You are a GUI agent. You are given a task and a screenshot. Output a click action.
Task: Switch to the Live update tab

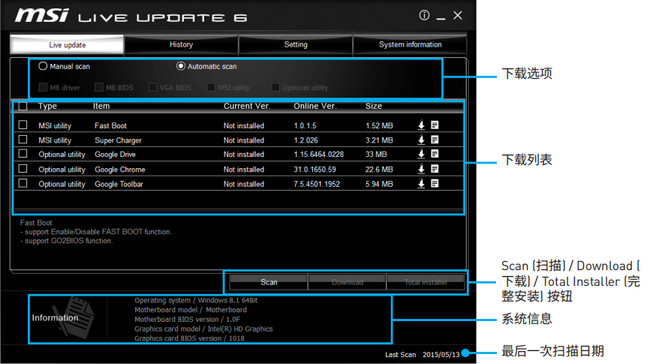point(67,45)
